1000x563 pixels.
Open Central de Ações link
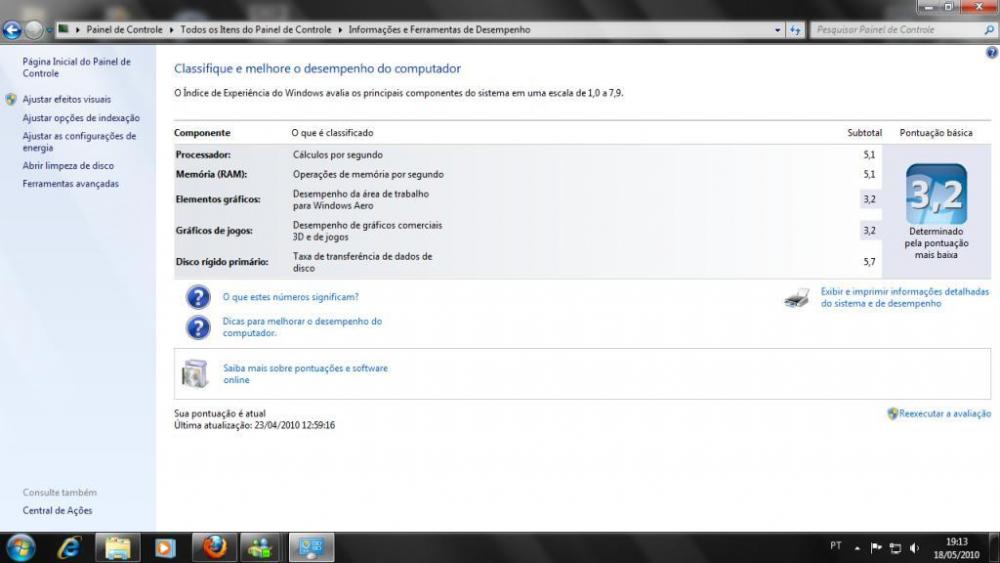(x=57, y=510)
